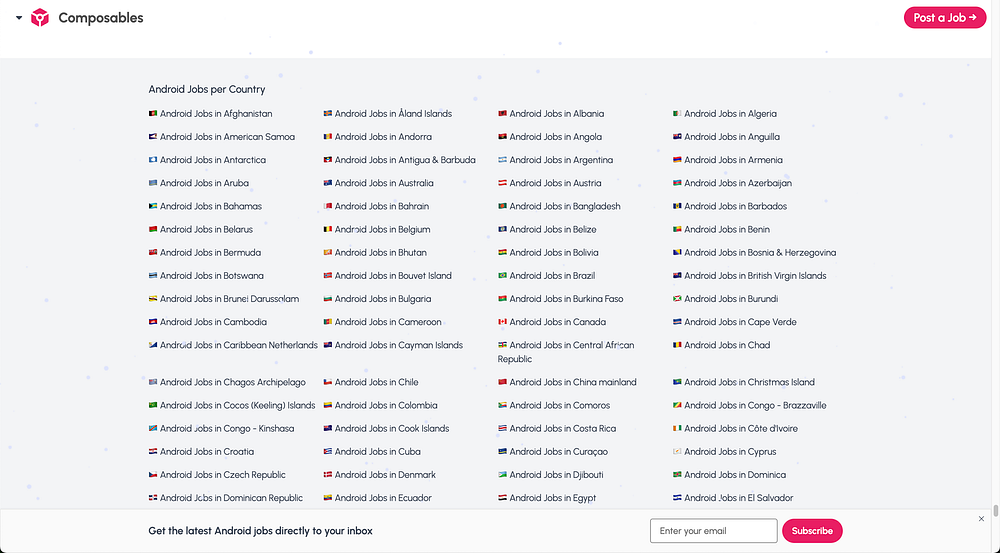Open Android Jobs in Cocos (Keeling) Islands link
Screen dimensions: 1000x553
point(232,406)
